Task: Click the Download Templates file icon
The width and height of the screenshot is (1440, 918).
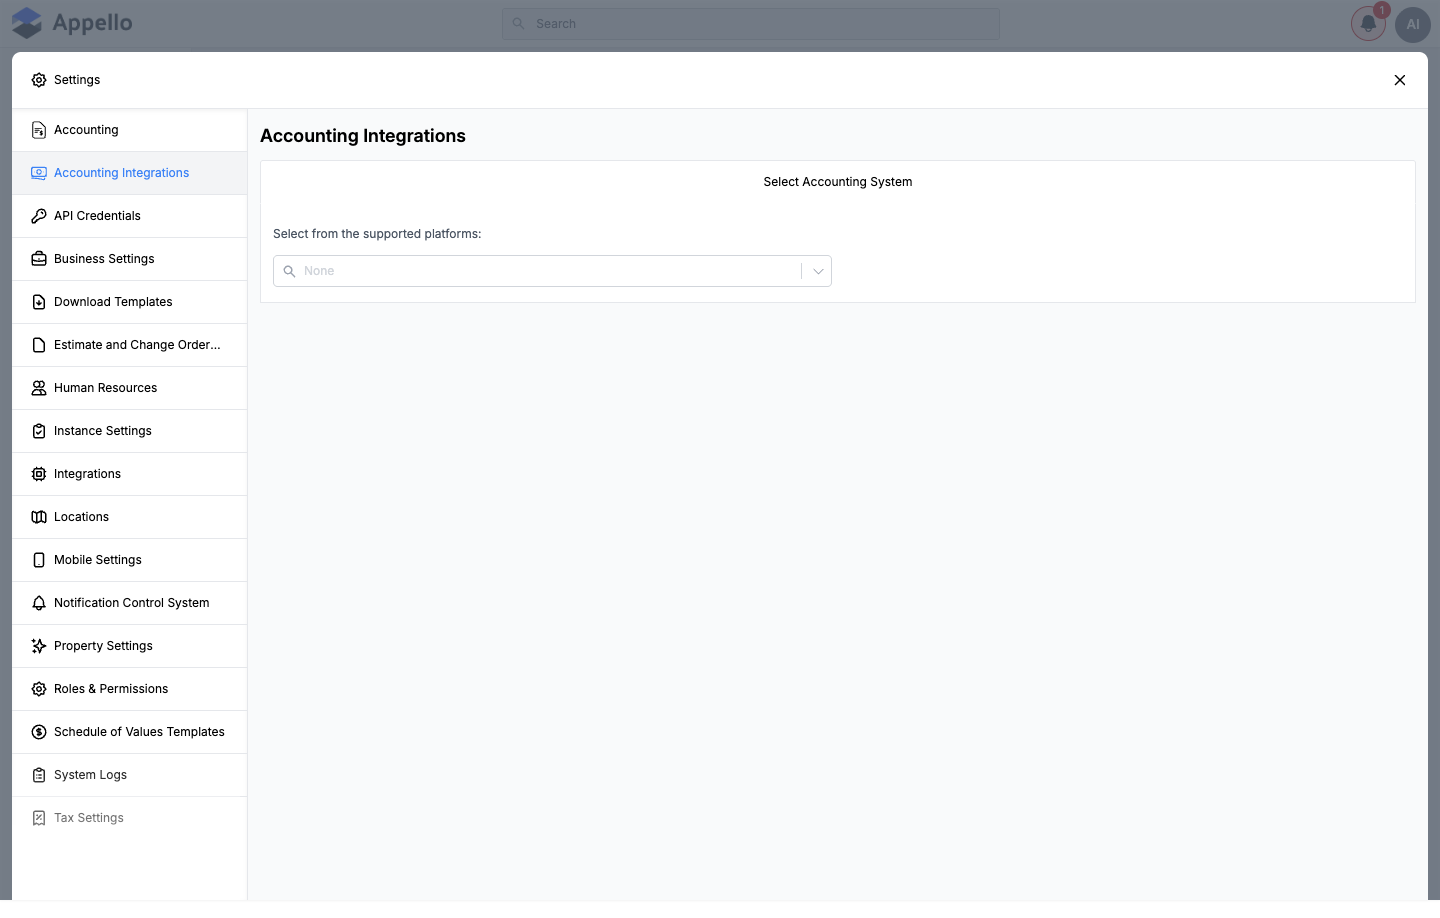Action: (x=39, y=302)
